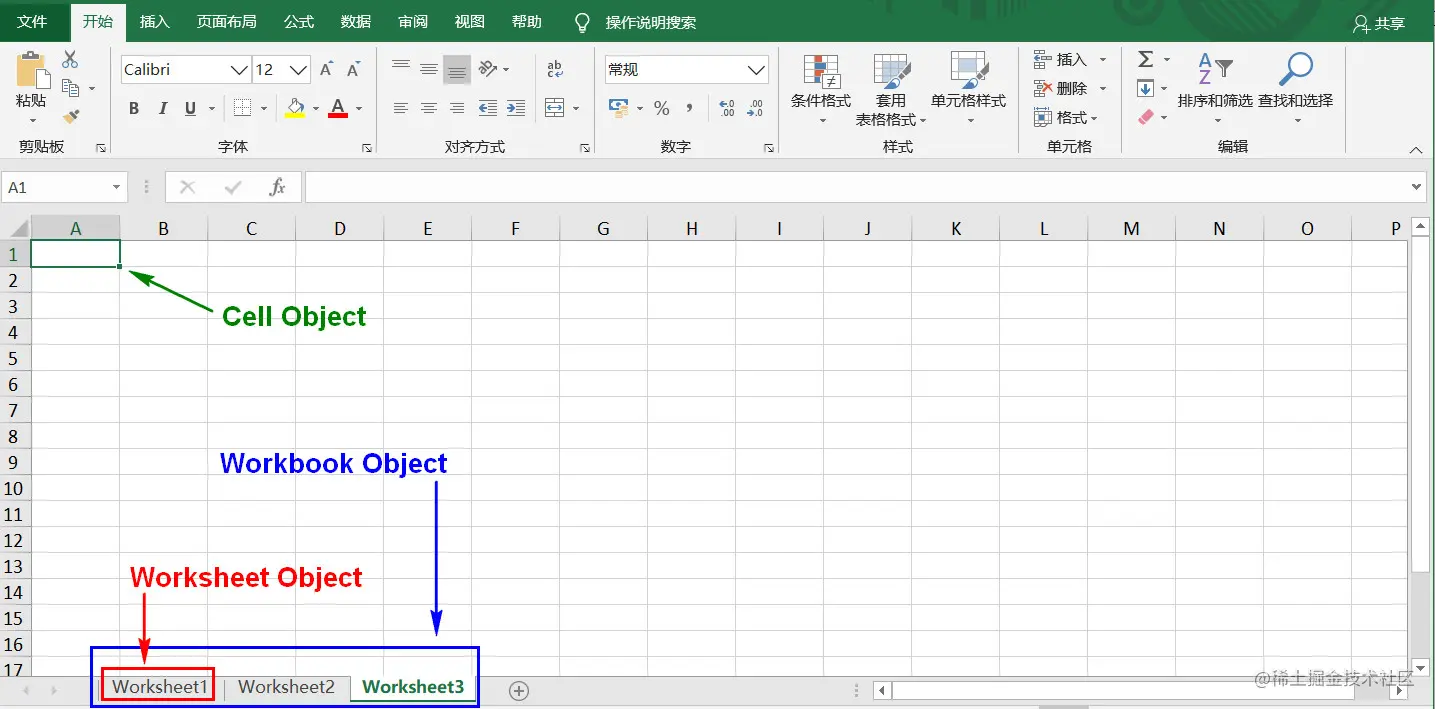Click the Decrease Decimal icon
This screenshot has width=1435, height=709.
pos(755,108)
